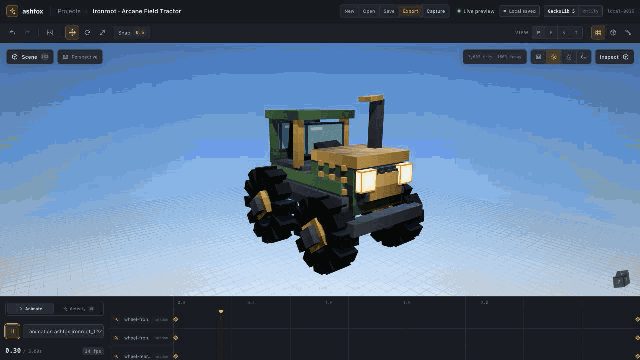Click the Open menu button

369,11
